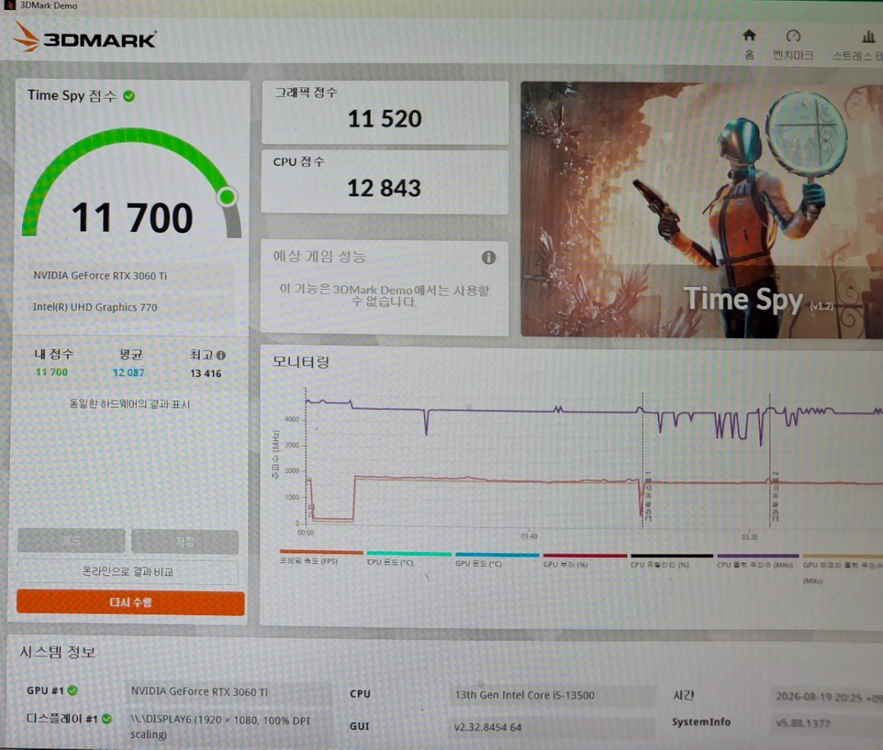Click the 3DMark logo

(x=84, y=38)
